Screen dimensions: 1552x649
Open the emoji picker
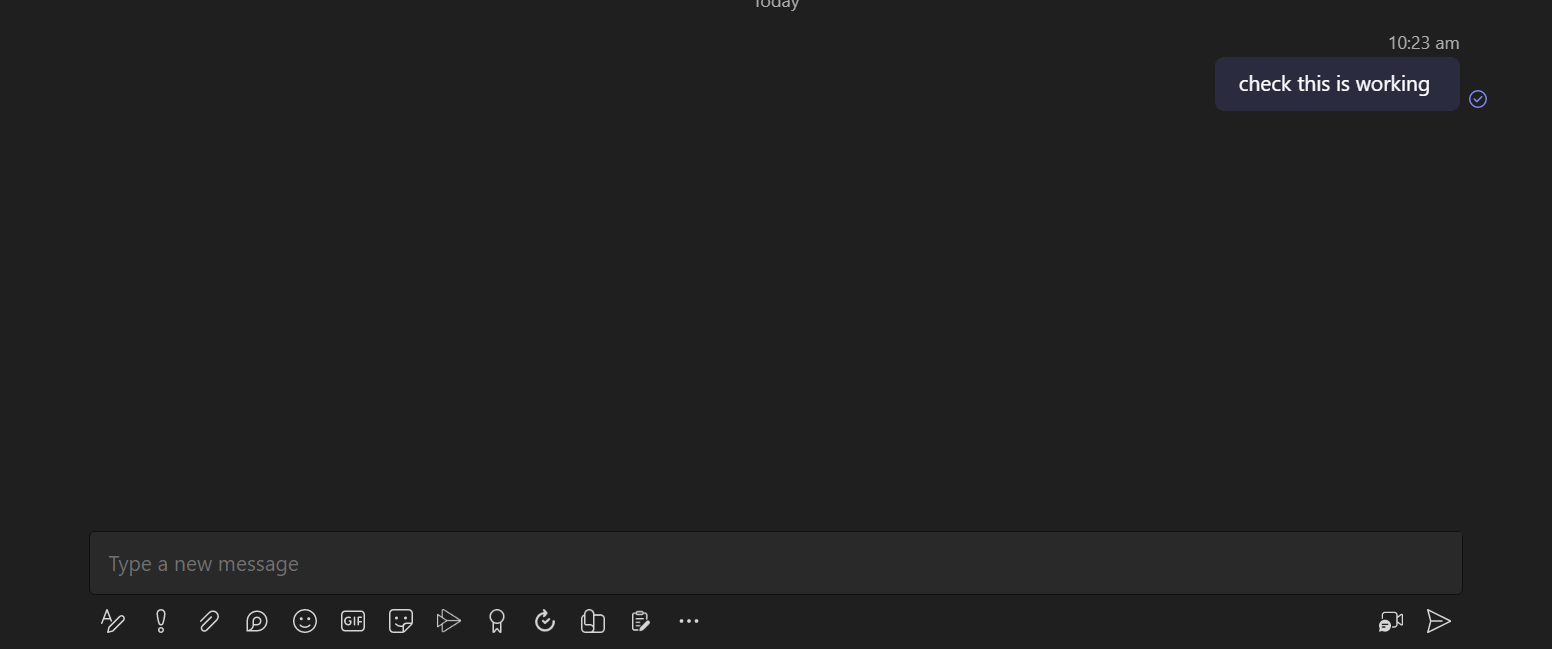tap(305, 621)
